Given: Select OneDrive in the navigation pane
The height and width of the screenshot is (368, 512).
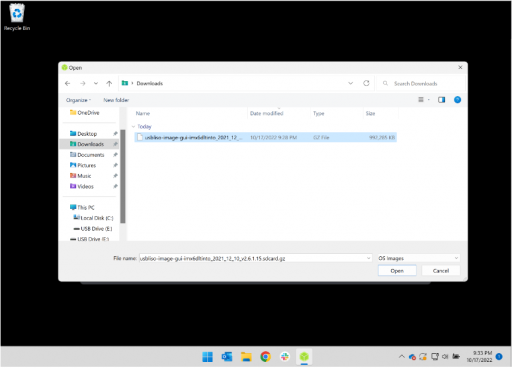Looking at the screenshot, I should click(85, 113).
